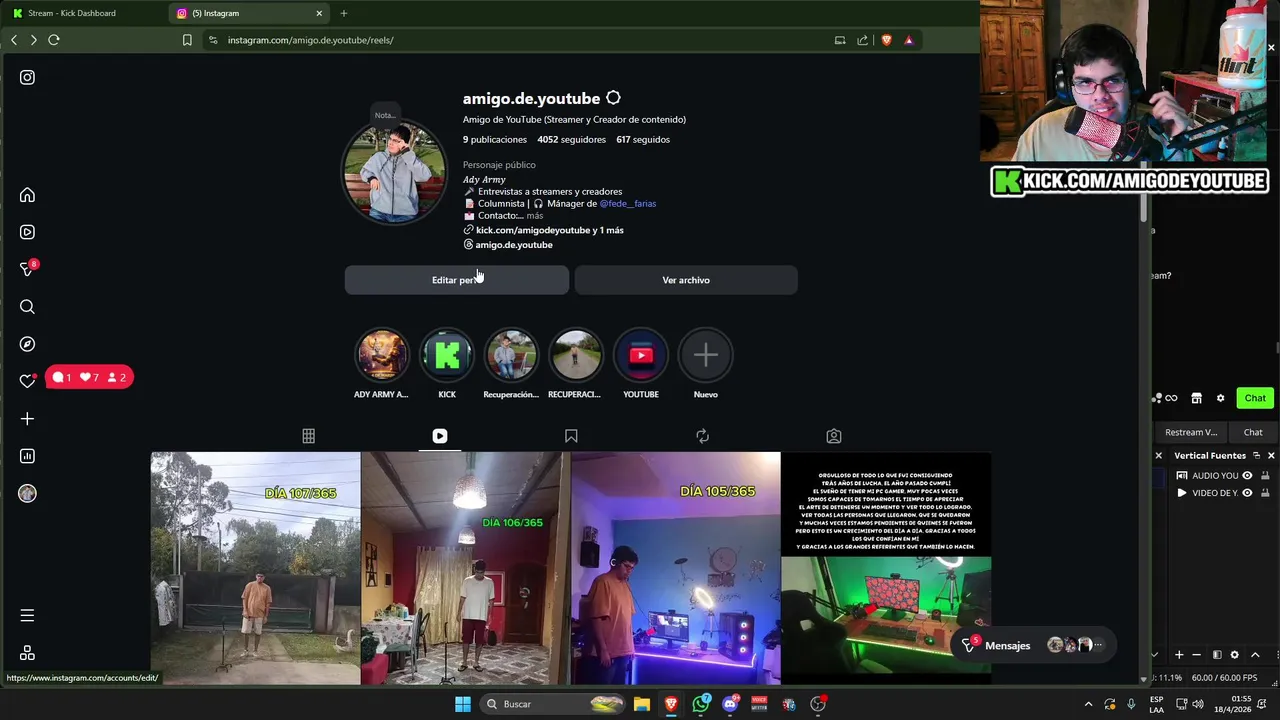Viewport: 1280px width, 720px height.
Task: Move source up arrow
Action: (x=1255, y=655)
